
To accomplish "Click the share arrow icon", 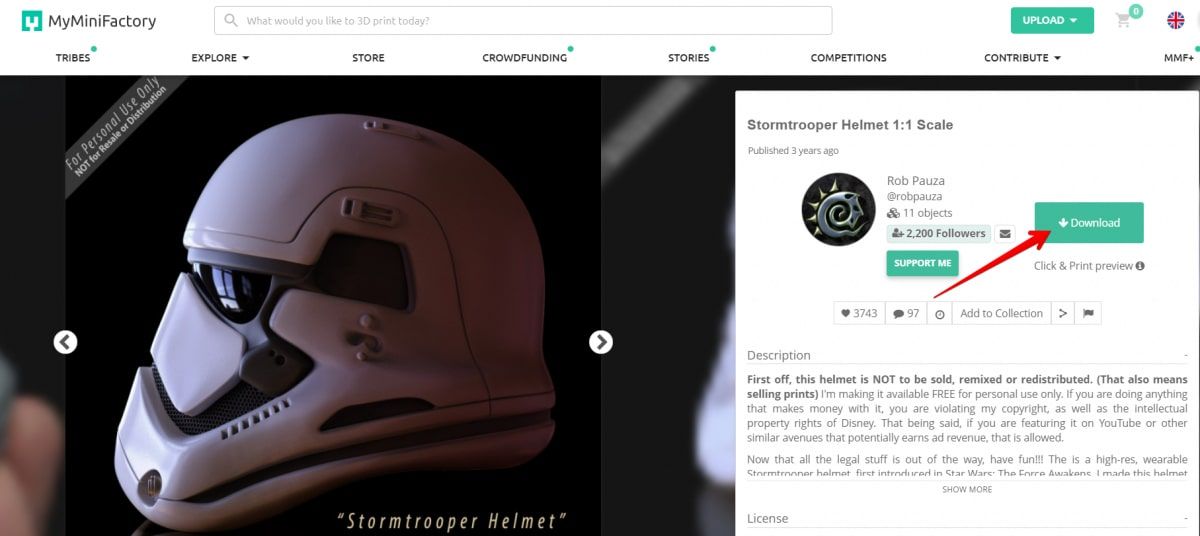I will coord(1063,313).
